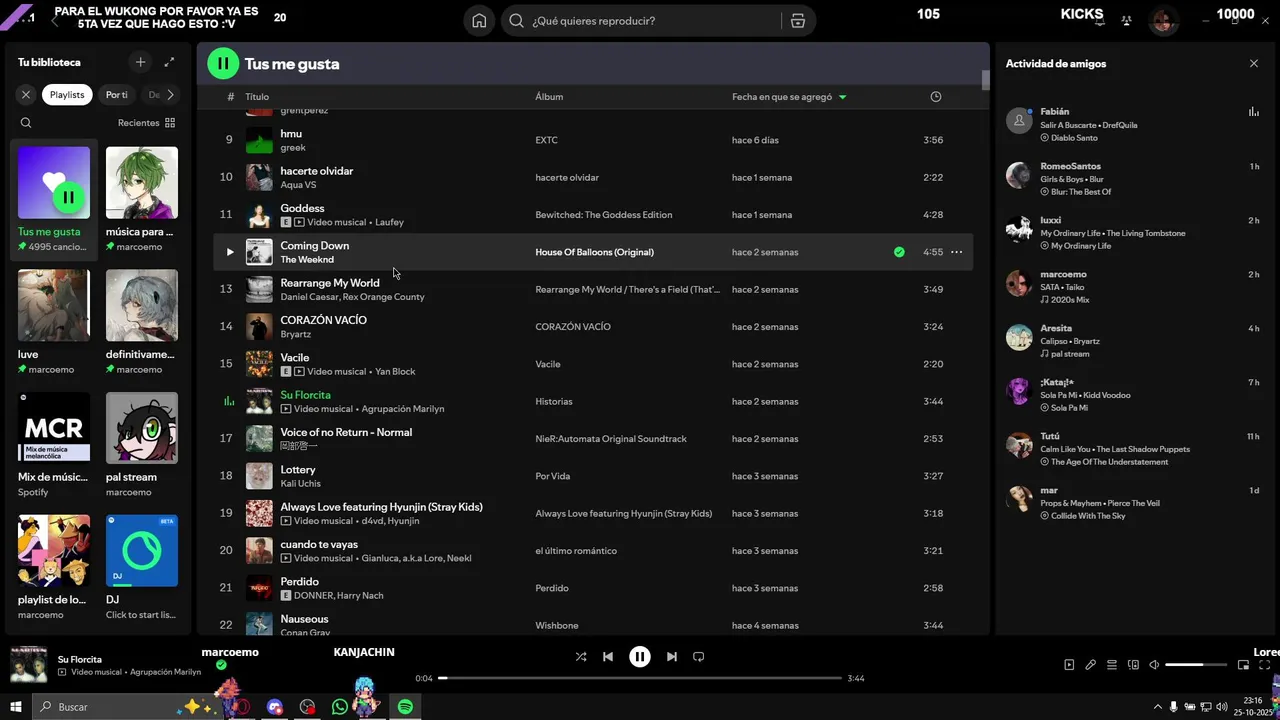Mute the Spotify volume speaker icon
The image size is (1280, 720).
click(x=1154, y=665)
